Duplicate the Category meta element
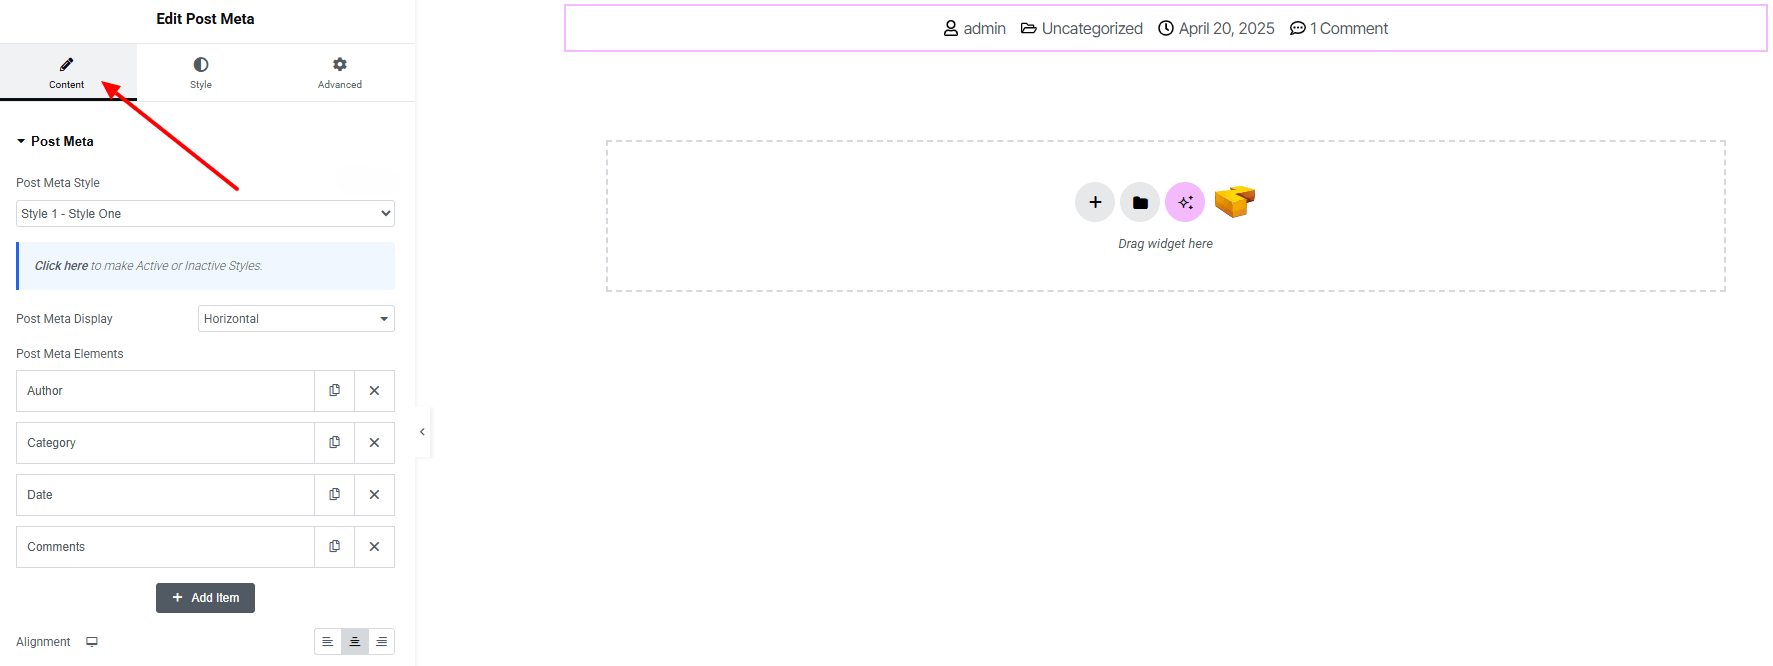Viewport: 1773px width, 666px height. point(334,443)
